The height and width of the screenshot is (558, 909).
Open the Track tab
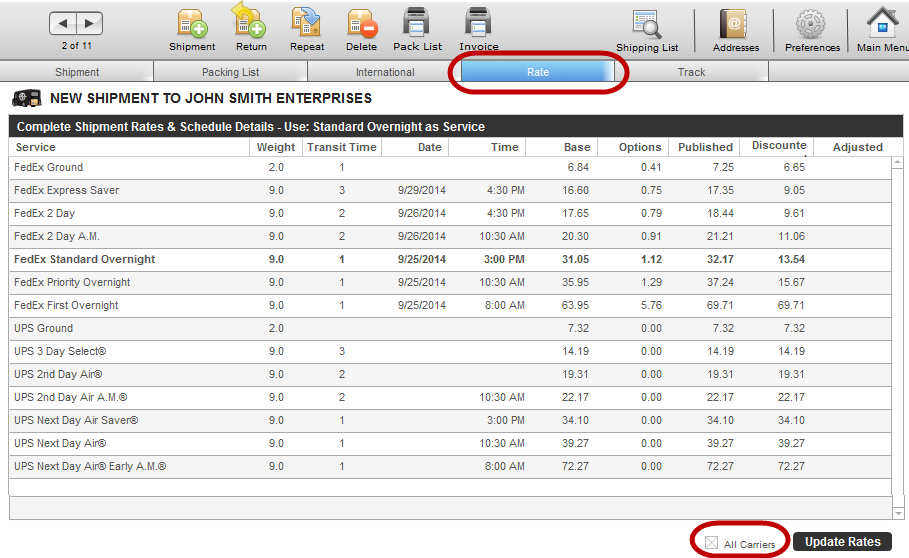(x=691, y=72)
